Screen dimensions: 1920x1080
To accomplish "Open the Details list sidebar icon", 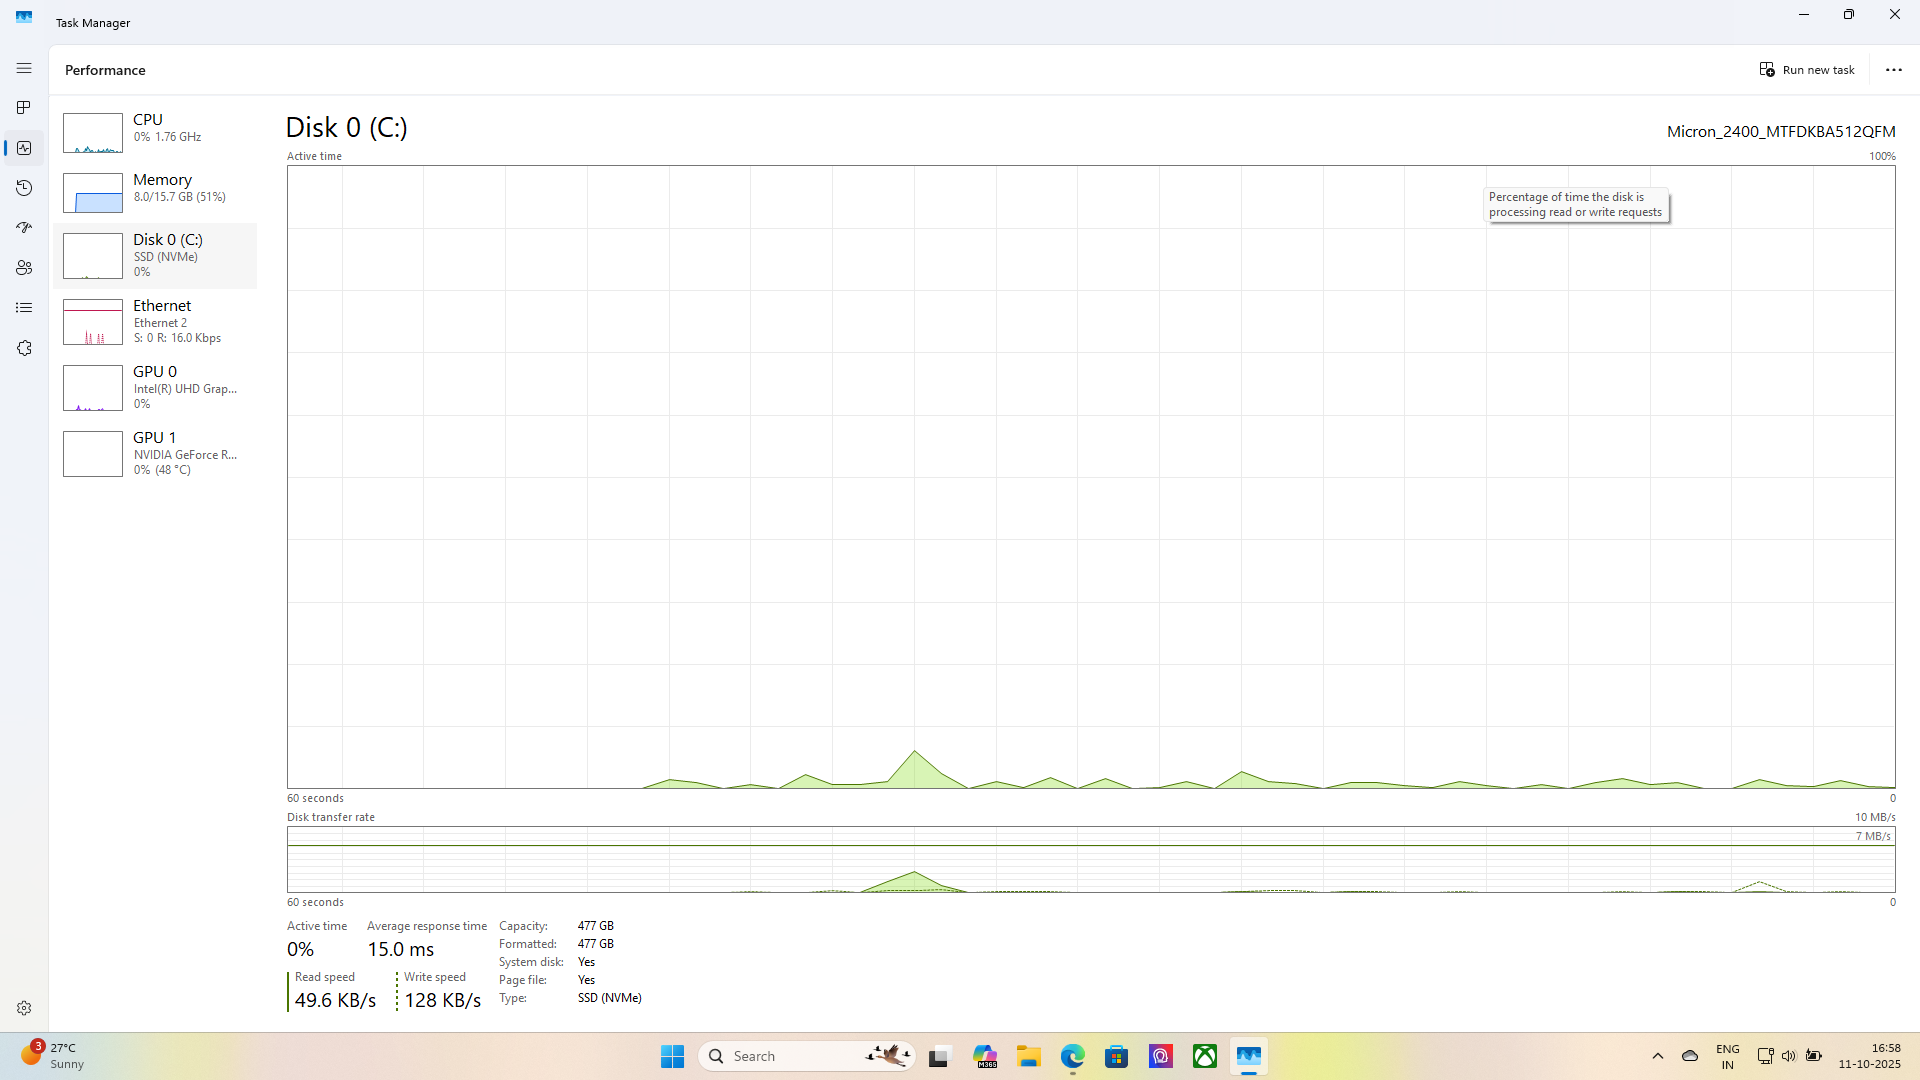I will click(x=24, y=308).
